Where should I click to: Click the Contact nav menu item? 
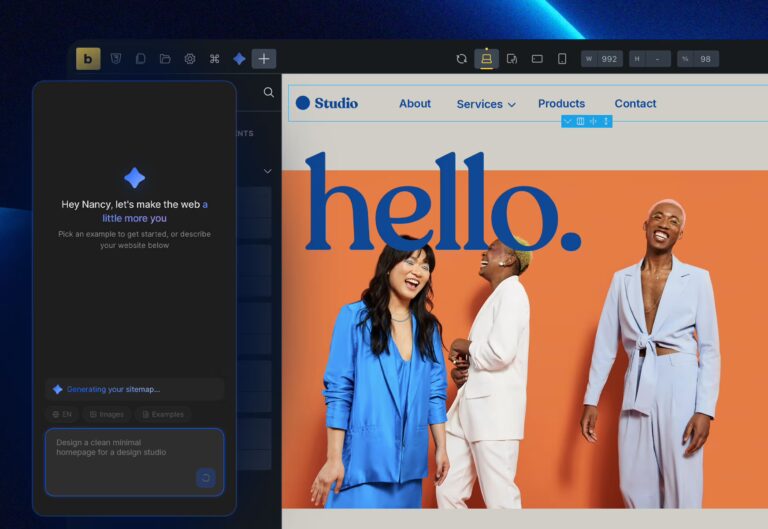[x=635, y=103]
